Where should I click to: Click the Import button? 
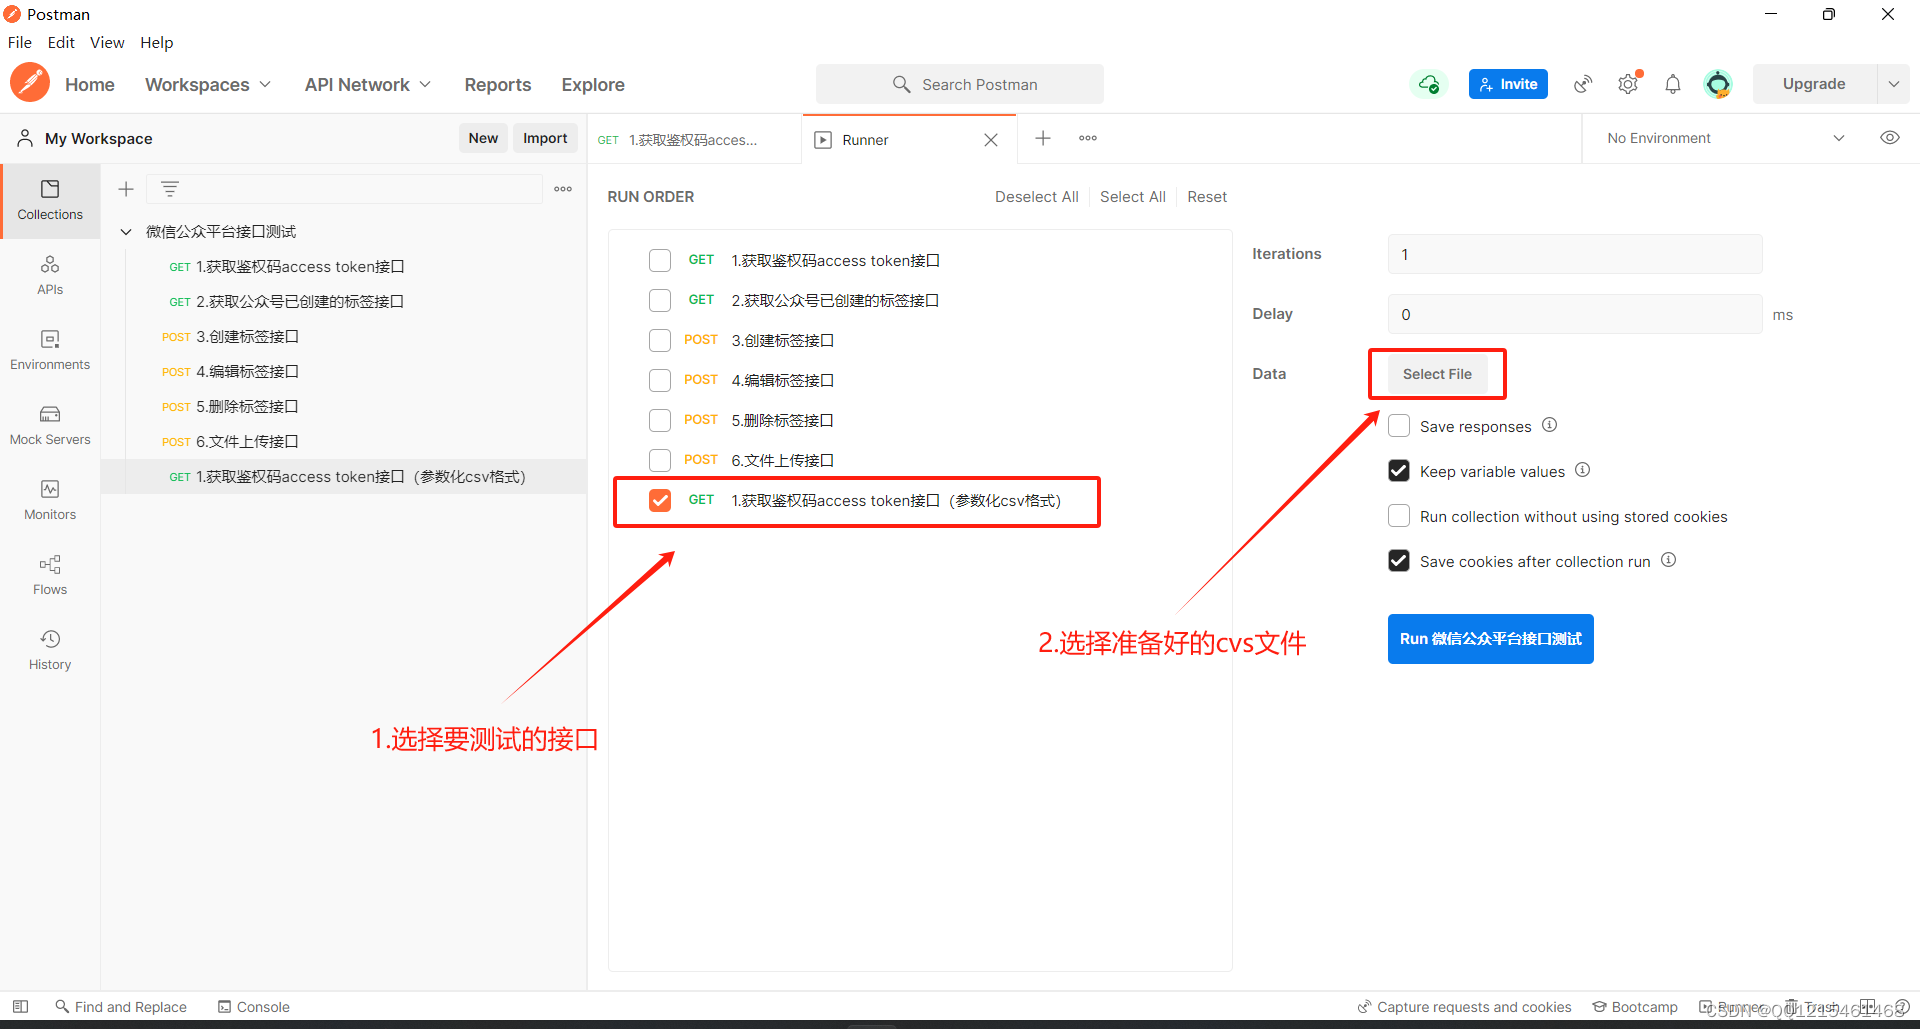pos(545,138)
